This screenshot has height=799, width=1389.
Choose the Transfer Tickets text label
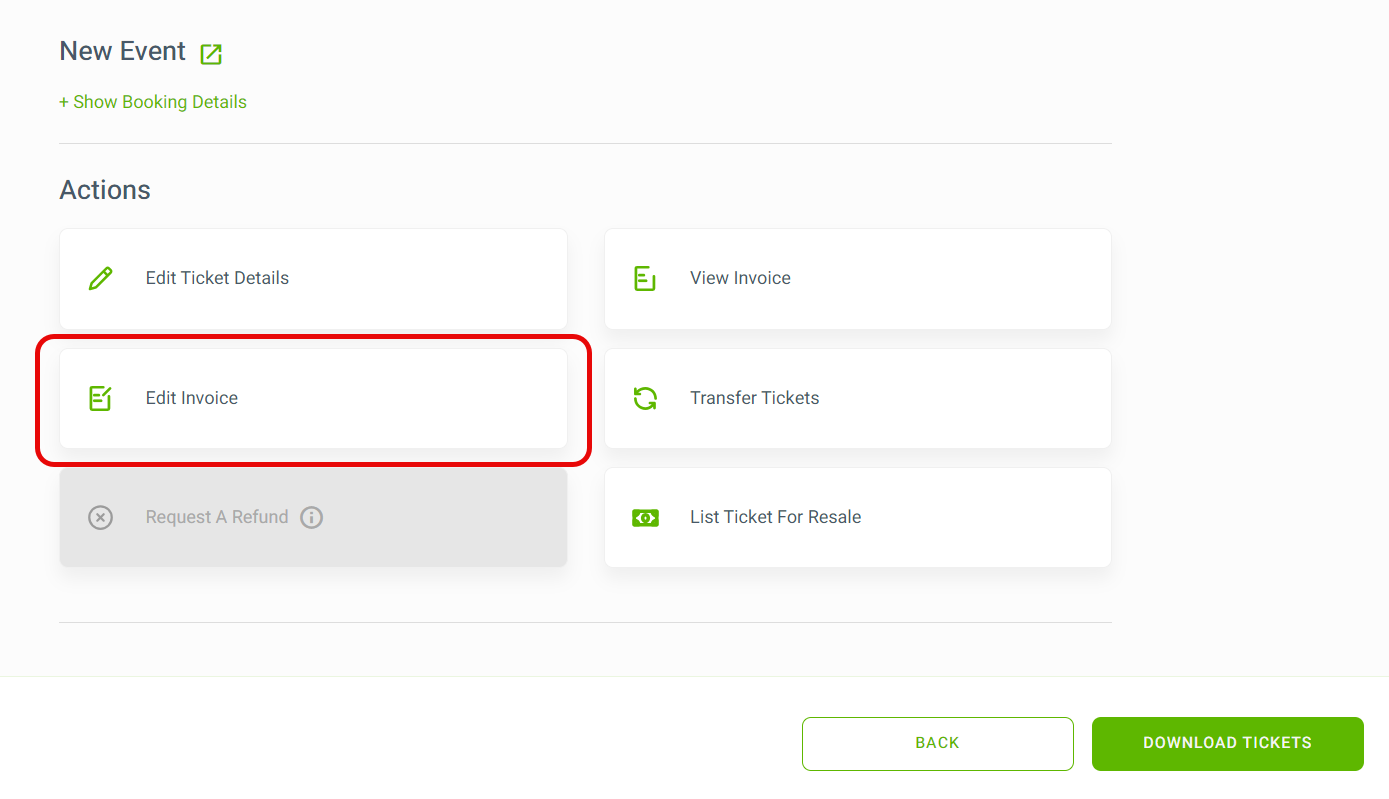(x=754, y=398)
